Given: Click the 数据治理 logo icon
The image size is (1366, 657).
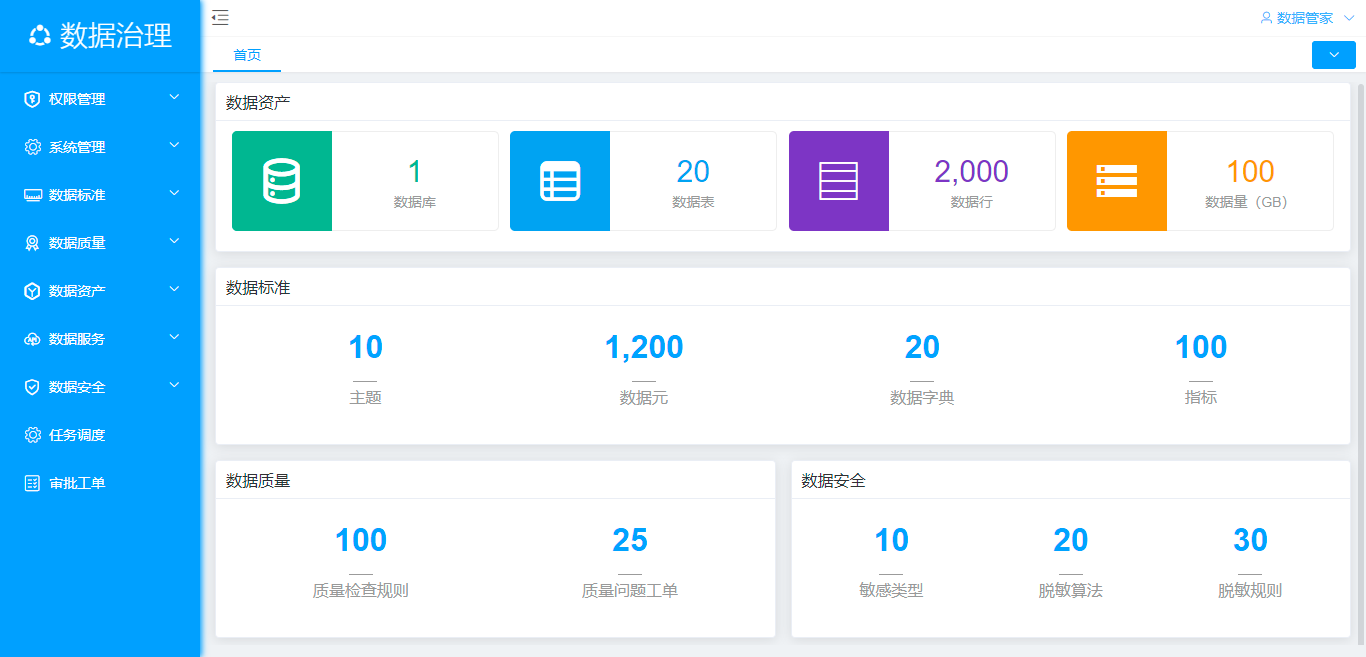Looking at the screenshot, I should (40, 36).
